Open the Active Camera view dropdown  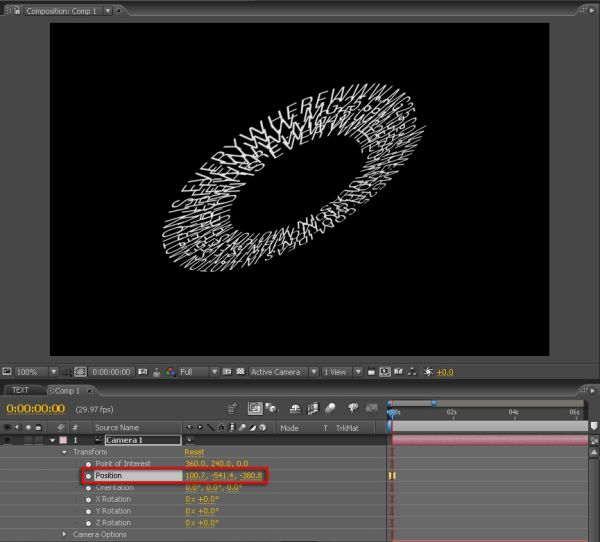point(284,372)
